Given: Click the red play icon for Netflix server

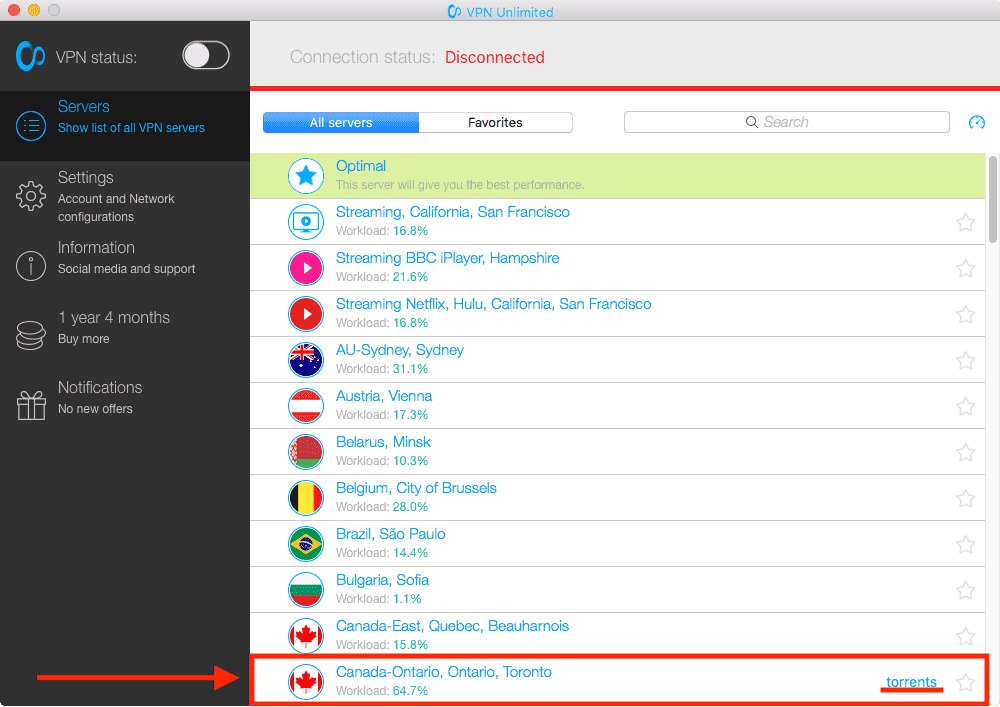Looking at the screenshot, I should pos(306,313).
